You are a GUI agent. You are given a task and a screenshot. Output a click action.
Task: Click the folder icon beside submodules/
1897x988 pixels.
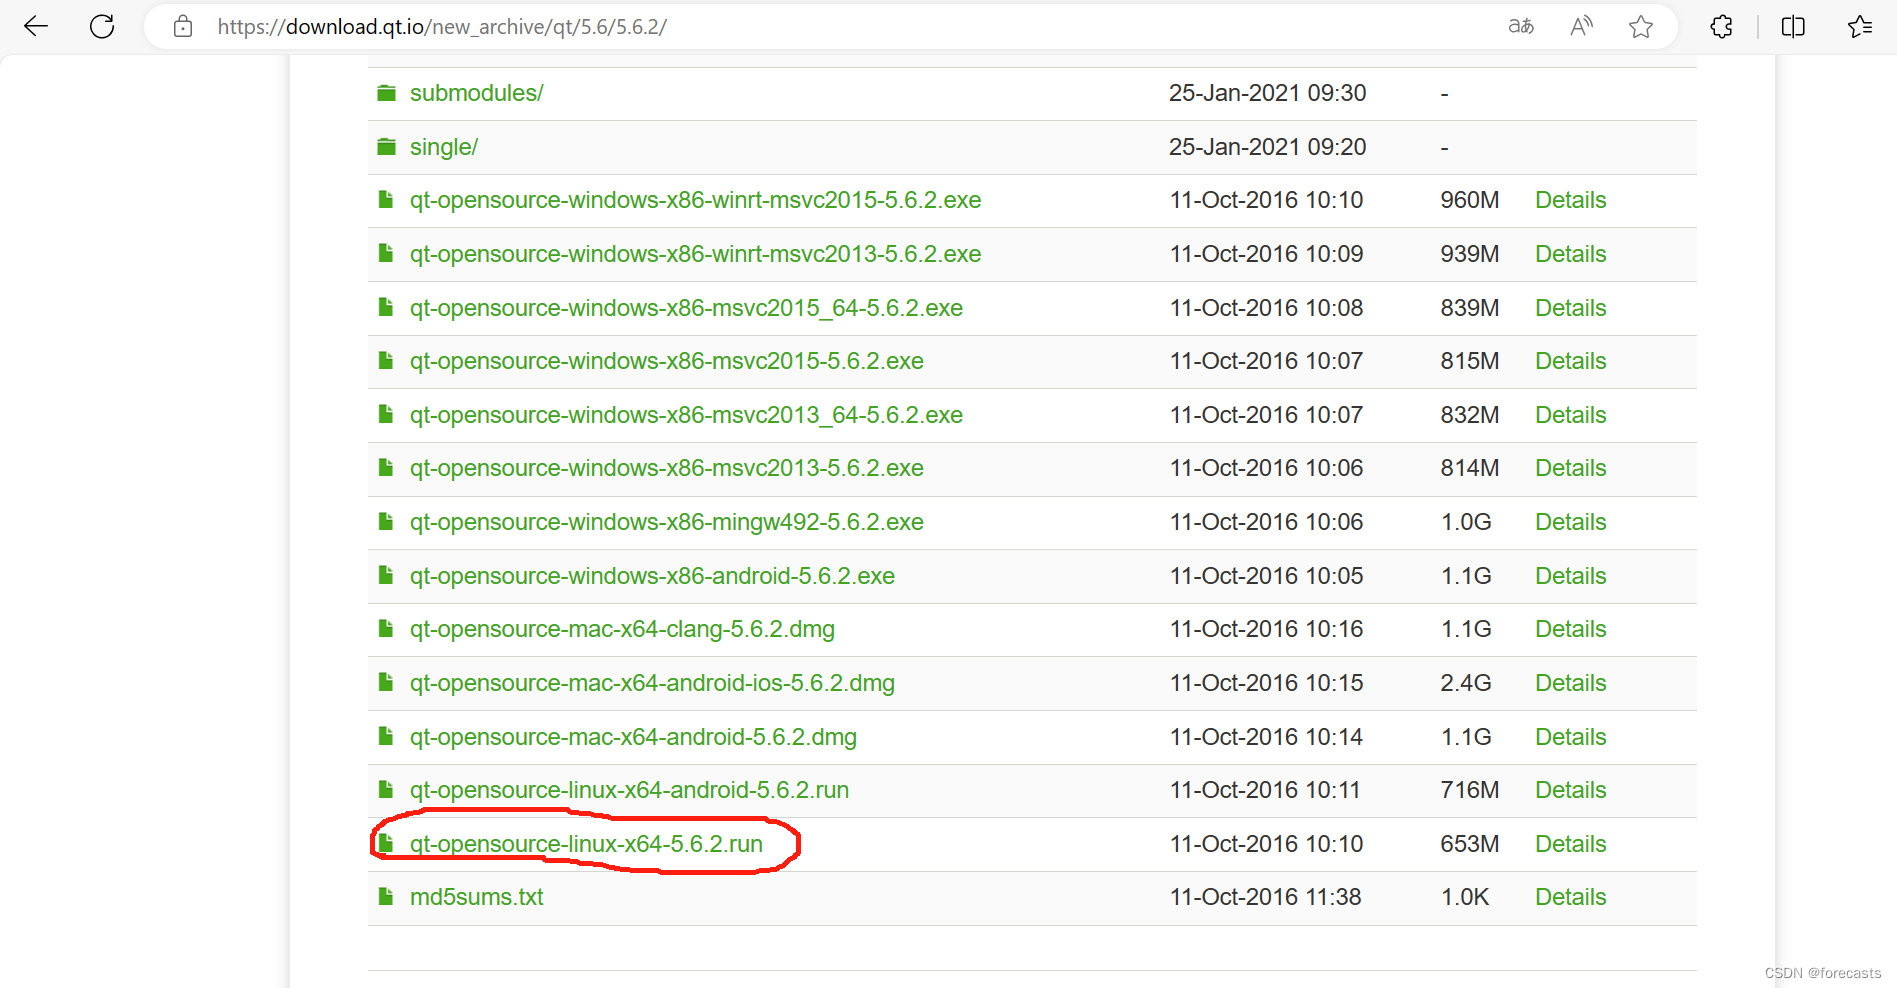point(386,93)
